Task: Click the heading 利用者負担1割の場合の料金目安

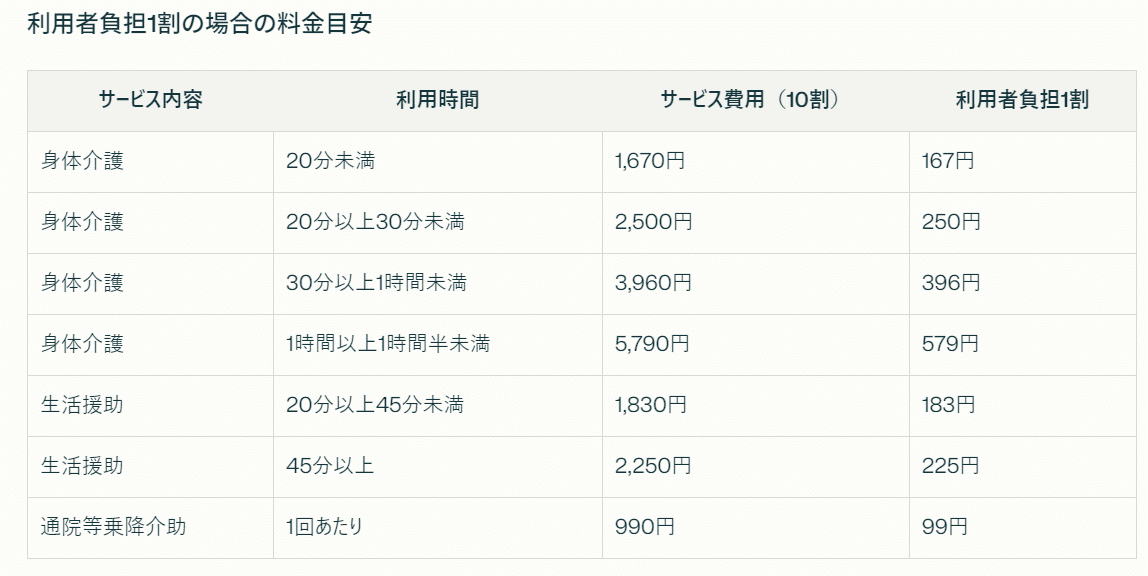Action: tap(199, 23)
